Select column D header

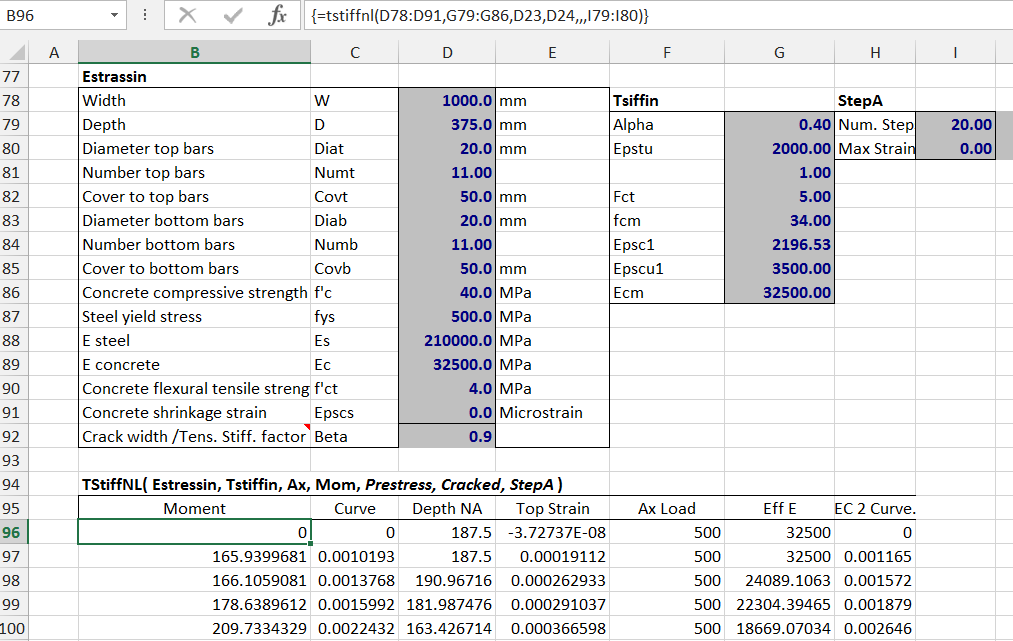click(447, 53)
